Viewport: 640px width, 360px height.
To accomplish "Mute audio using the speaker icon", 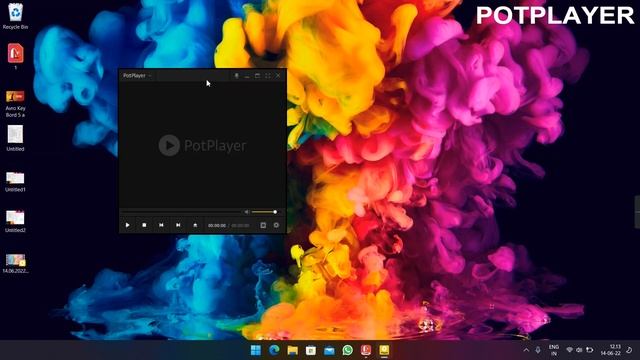I will 247,212.
